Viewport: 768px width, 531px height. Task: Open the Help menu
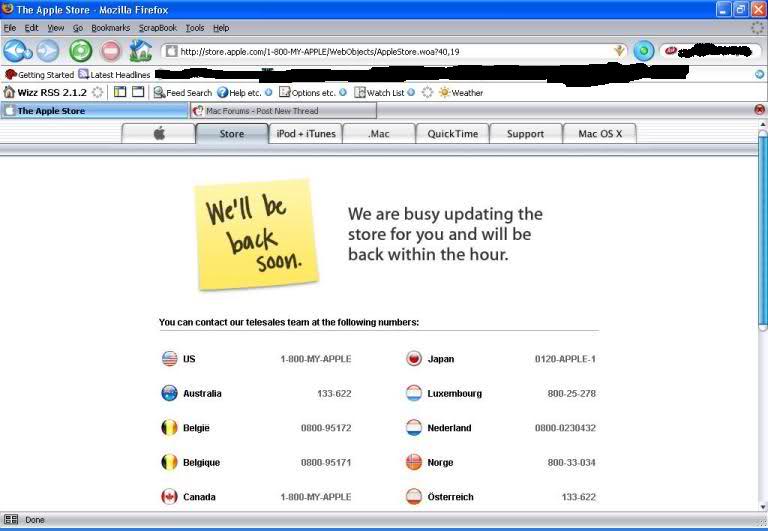pos(221,28)
